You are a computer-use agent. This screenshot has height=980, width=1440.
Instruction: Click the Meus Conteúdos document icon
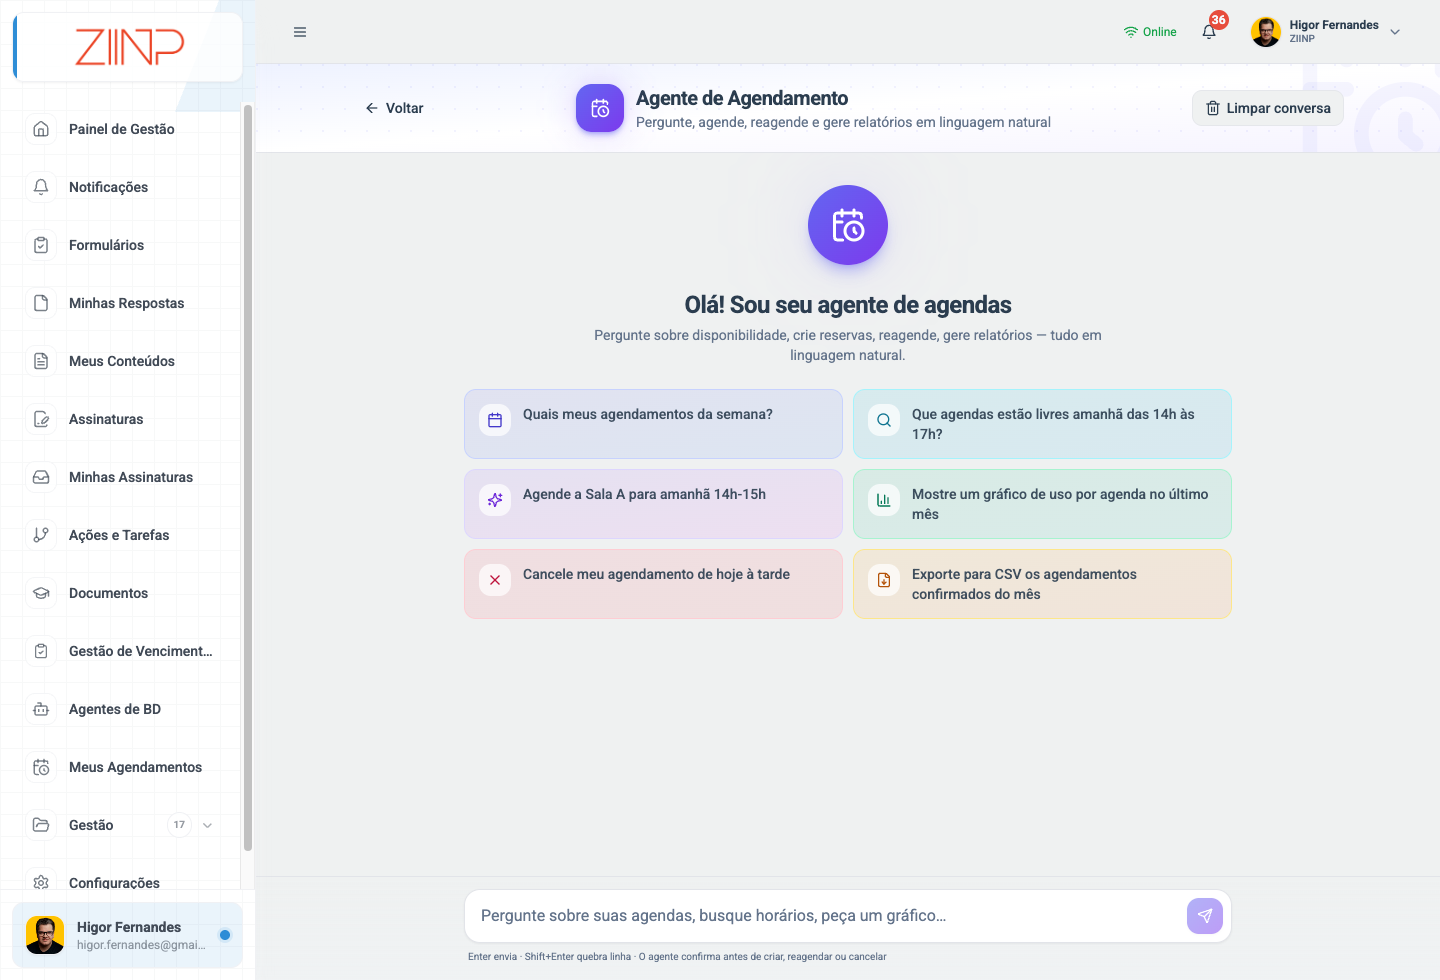click(x=41, y=361)
